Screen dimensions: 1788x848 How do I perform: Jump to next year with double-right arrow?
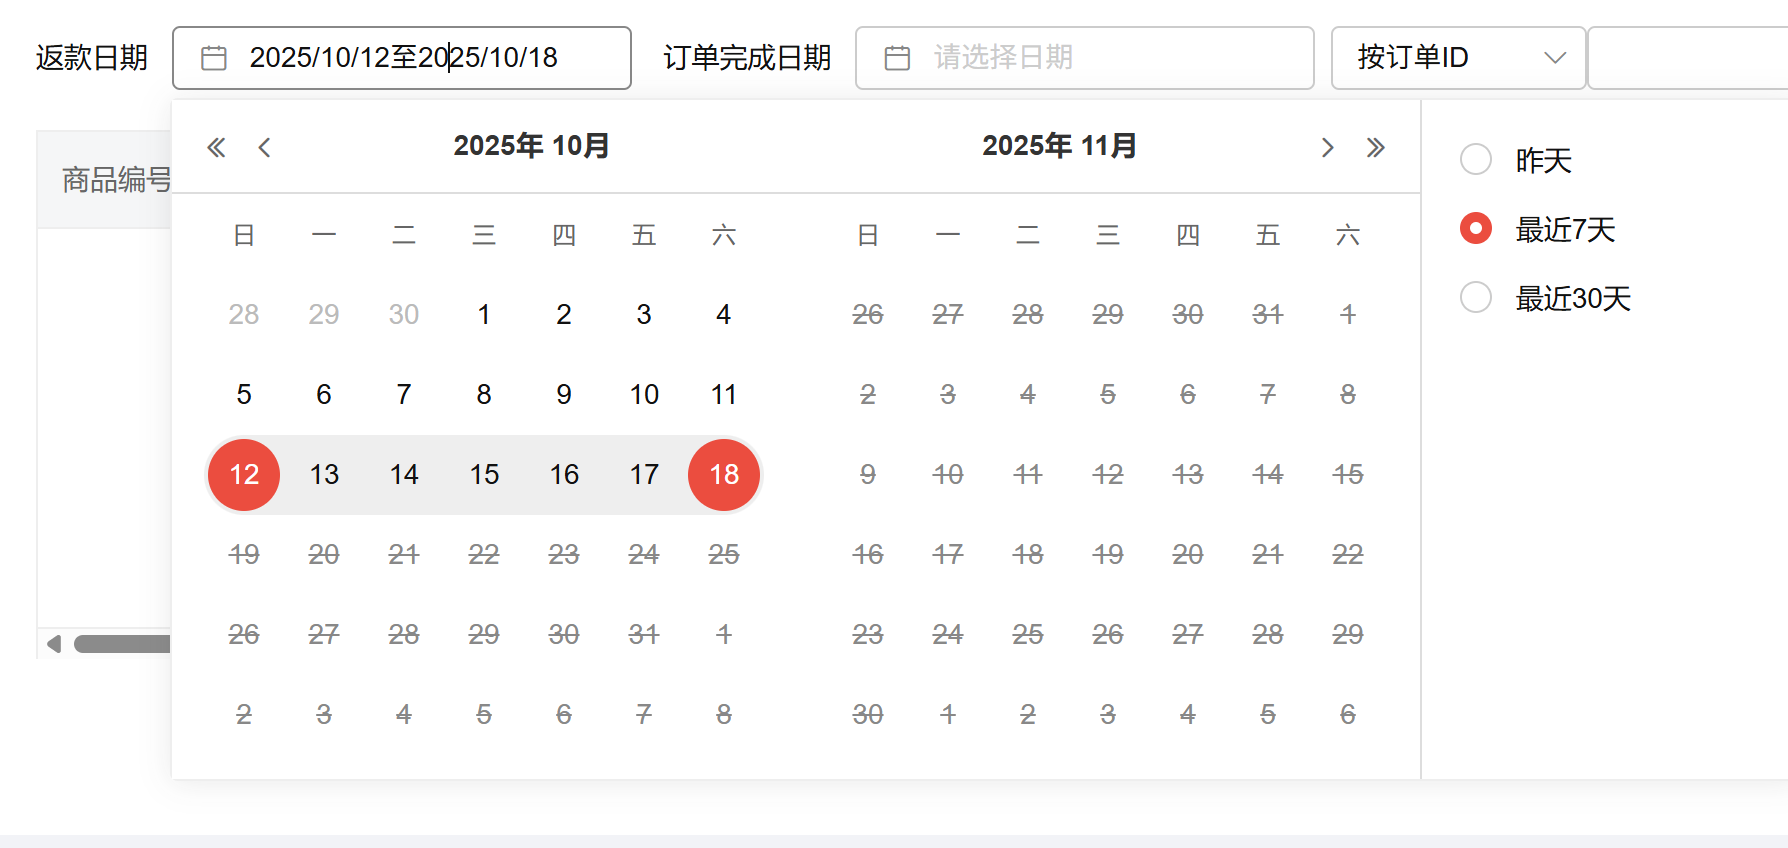coord(1376,148)
